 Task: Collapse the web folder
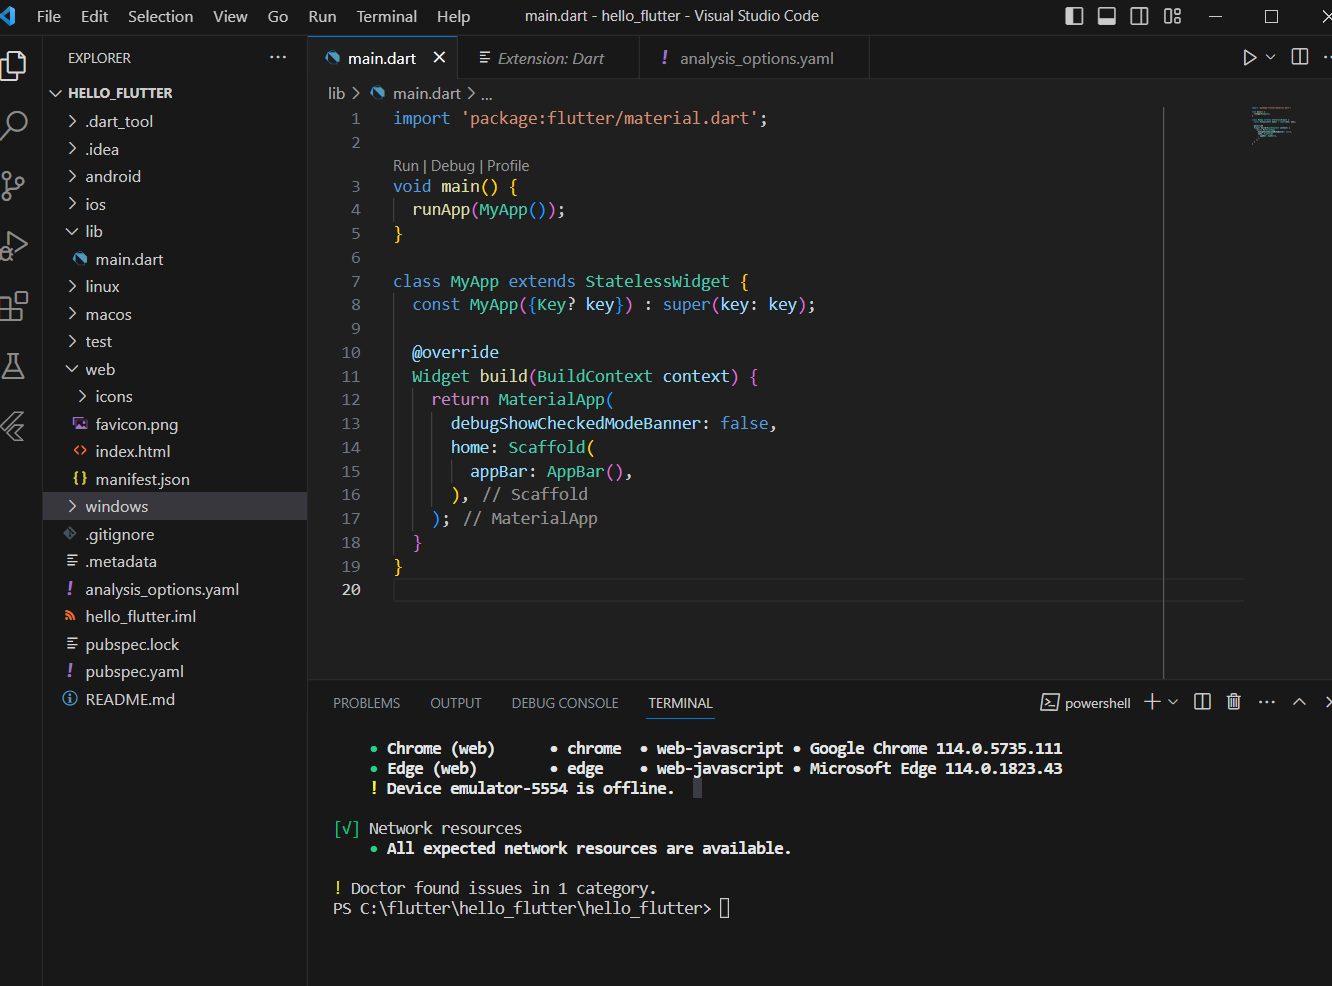pyautogui.click(x=175, y=369)
